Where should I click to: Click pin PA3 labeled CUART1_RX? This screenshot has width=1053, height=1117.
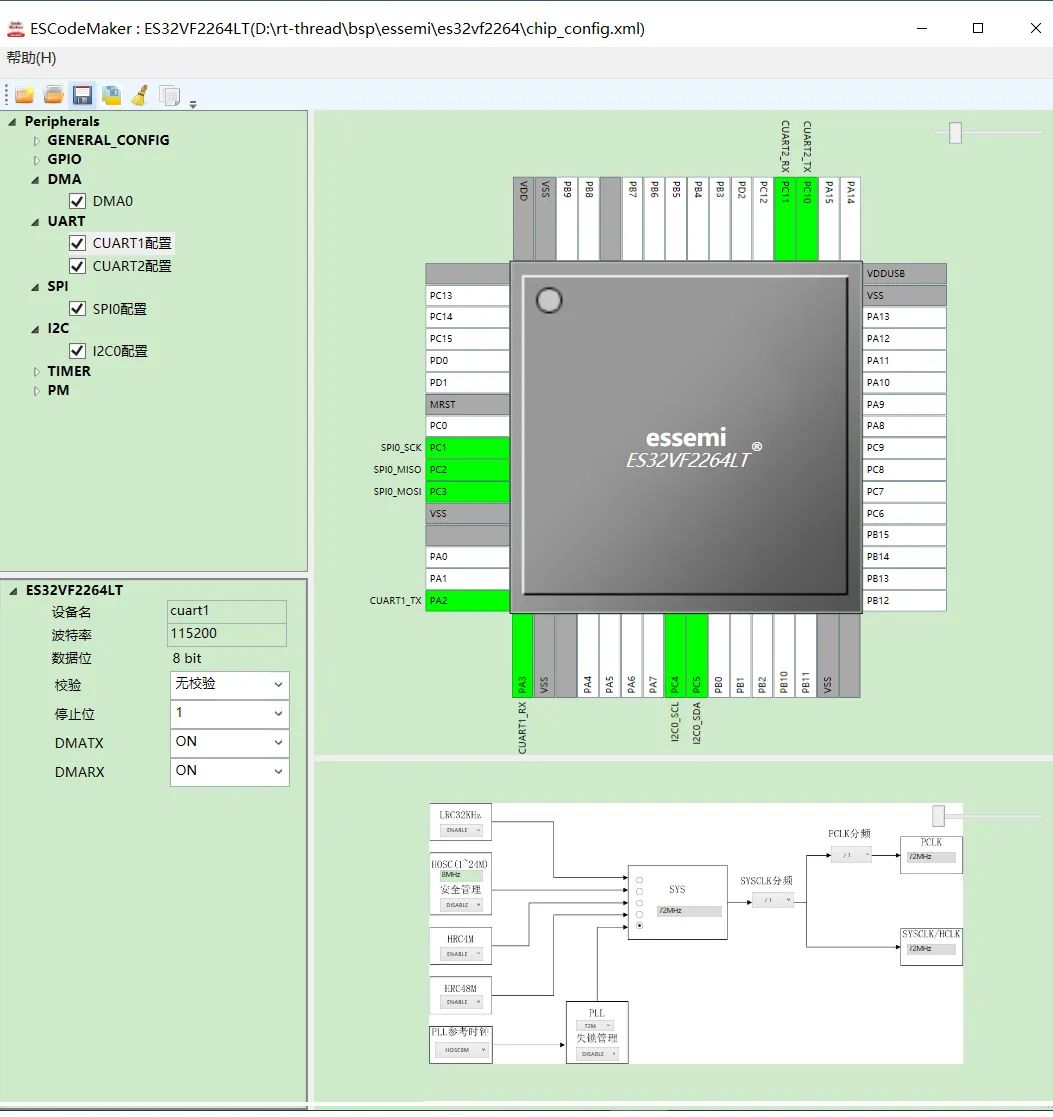tap(522, 655)
